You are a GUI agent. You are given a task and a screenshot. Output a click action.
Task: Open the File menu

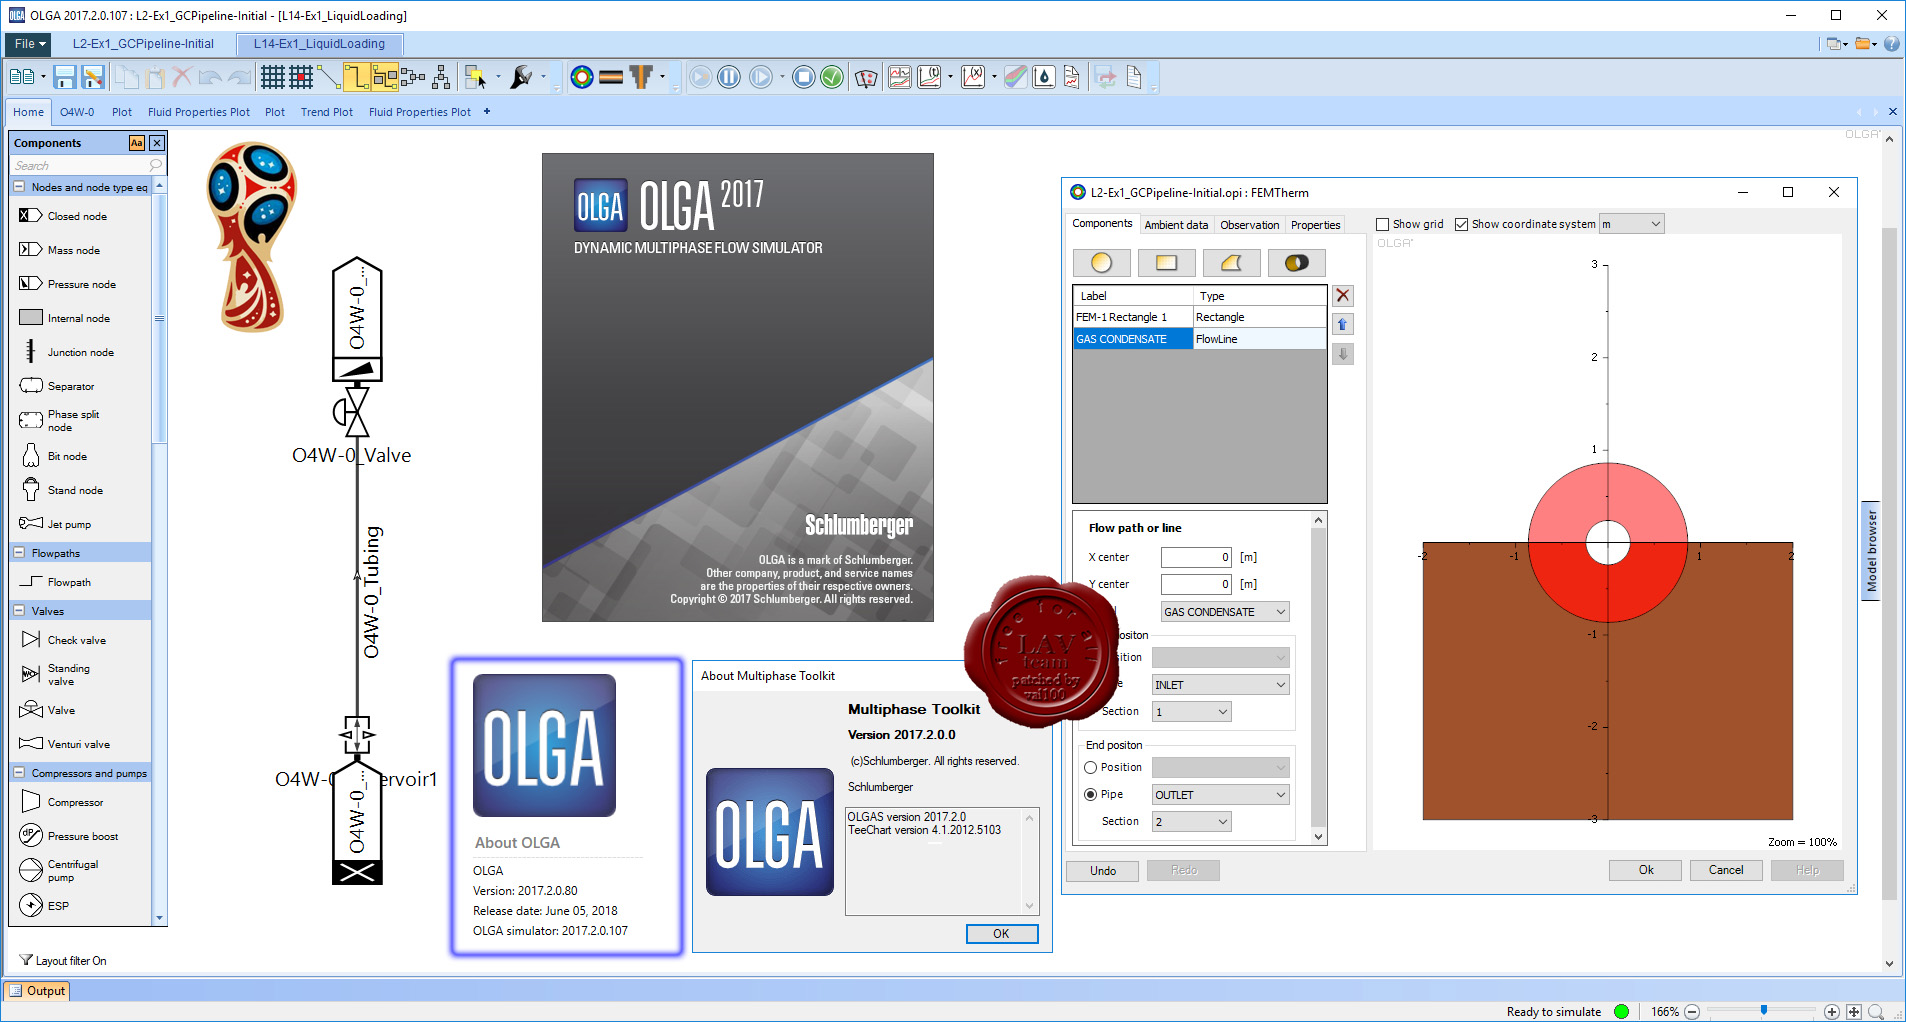[30, 44]
